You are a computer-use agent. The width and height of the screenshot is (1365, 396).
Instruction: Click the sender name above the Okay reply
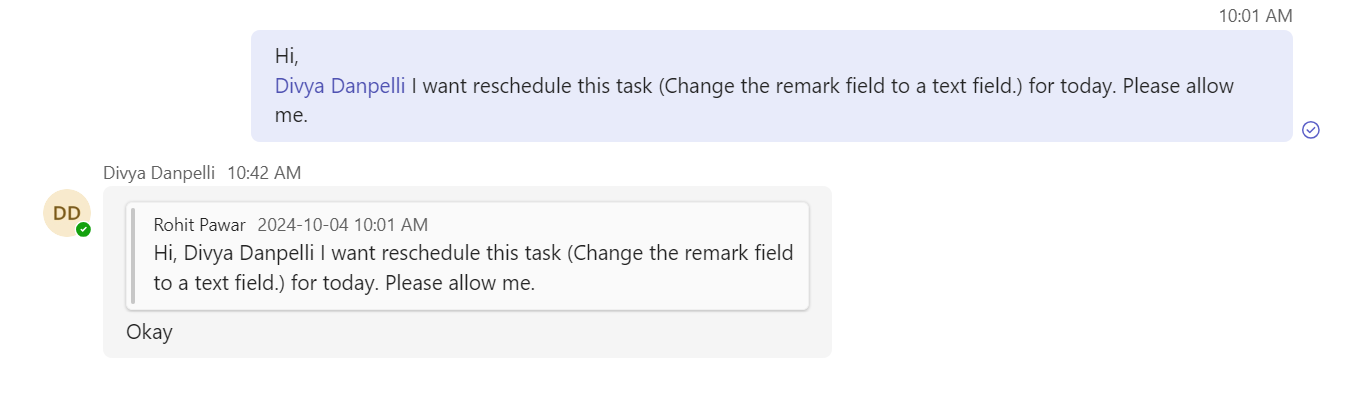point(159,172)
